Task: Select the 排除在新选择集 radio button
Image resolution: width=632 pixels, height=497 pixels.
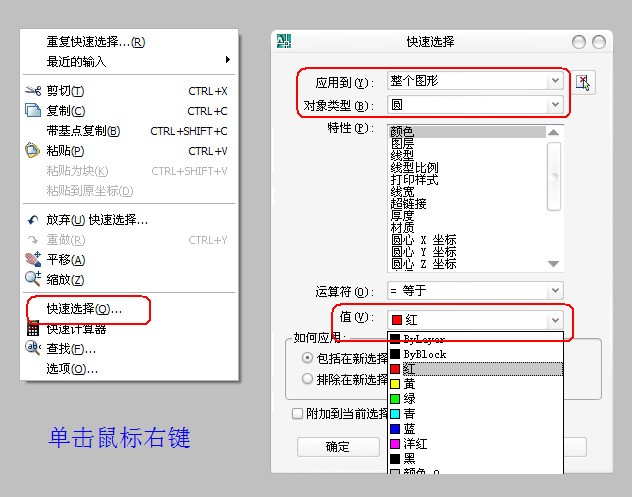Action: 308,379
